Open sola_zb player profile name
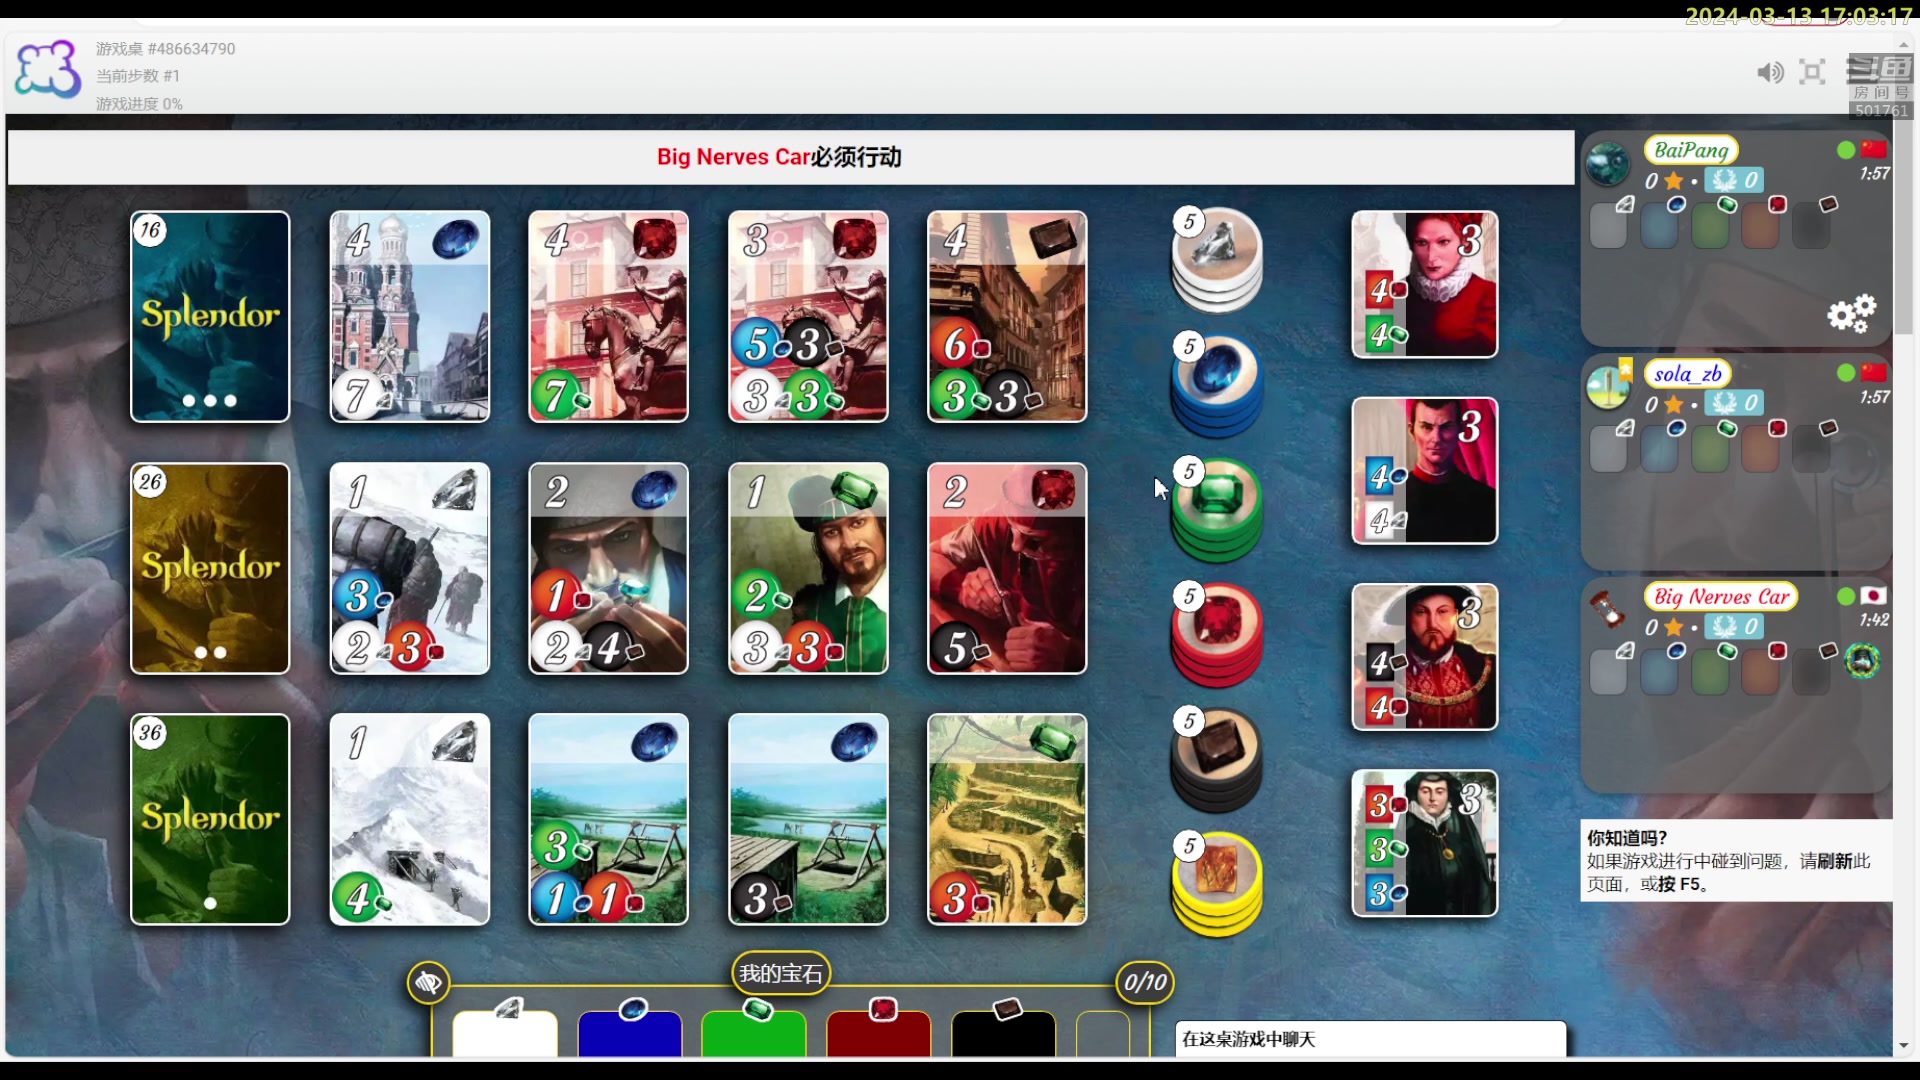The image size is (1920, 1080). coord(1687,374)
